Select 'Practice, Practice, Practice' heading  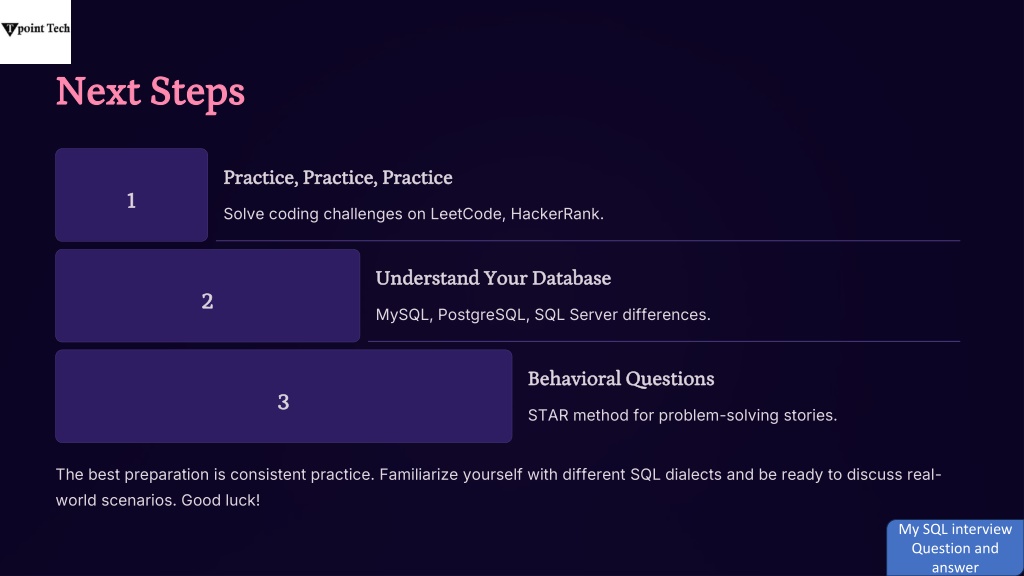pos(338,178)
